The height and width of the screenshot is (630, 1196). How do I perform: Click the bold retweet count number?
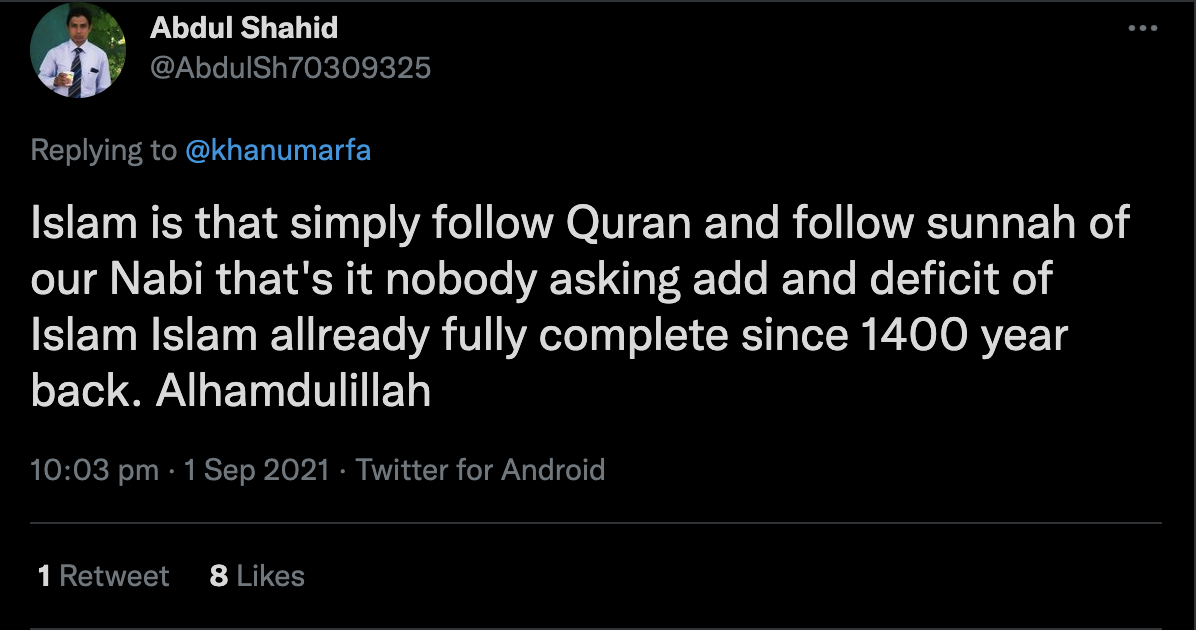coord(44,576)
